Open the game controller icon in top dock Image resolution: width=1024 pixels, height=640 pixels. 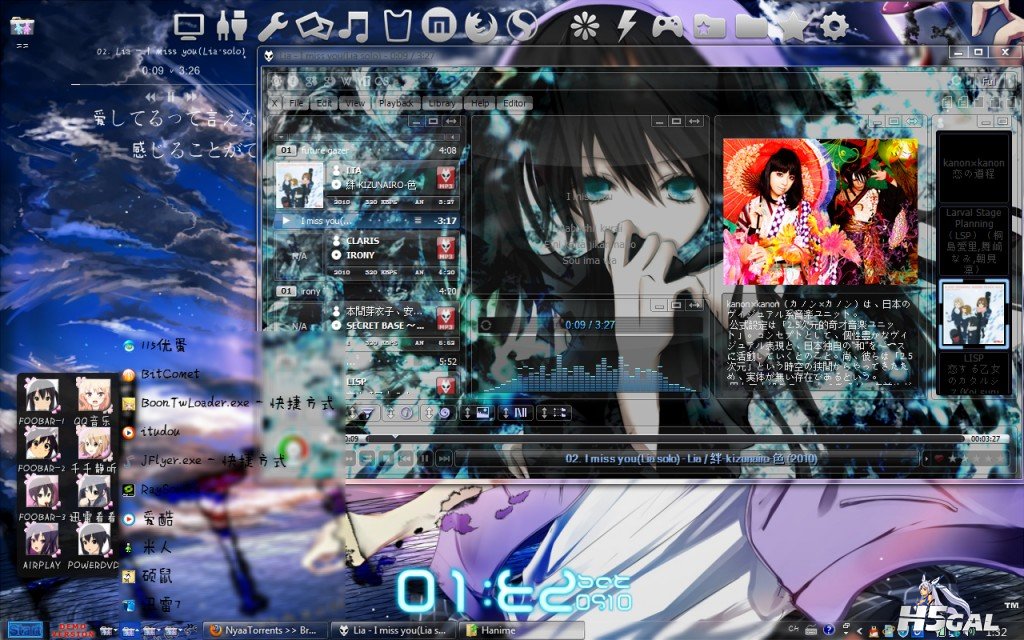666,25
